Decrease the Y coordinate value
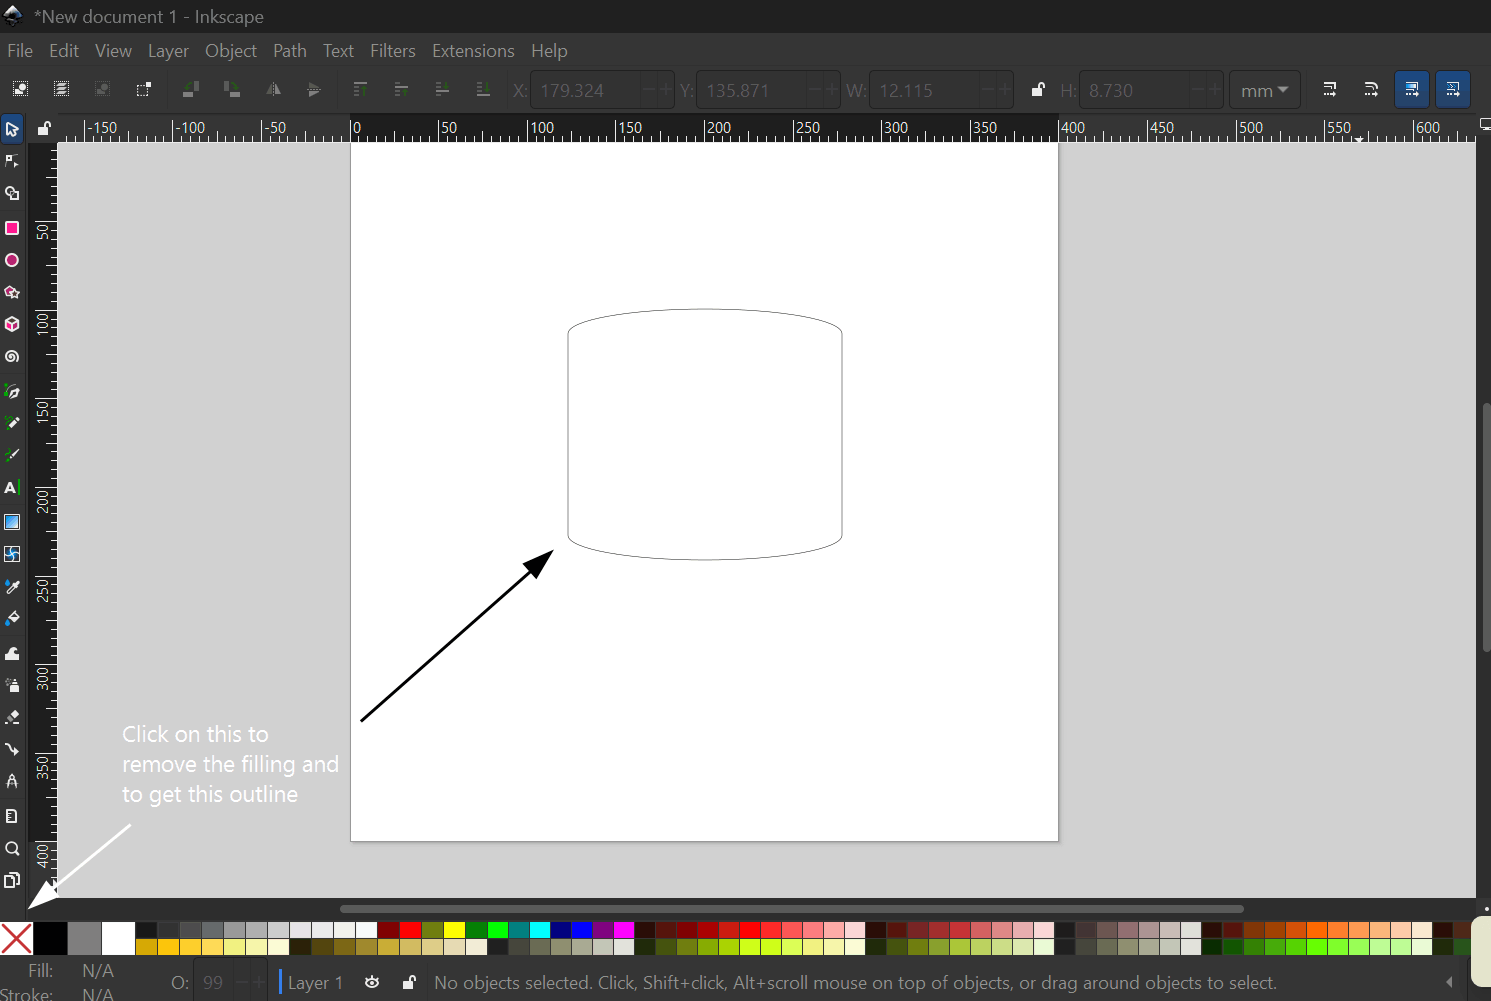The width and height of the screenshot is (1491, 1001). (814, 90)
